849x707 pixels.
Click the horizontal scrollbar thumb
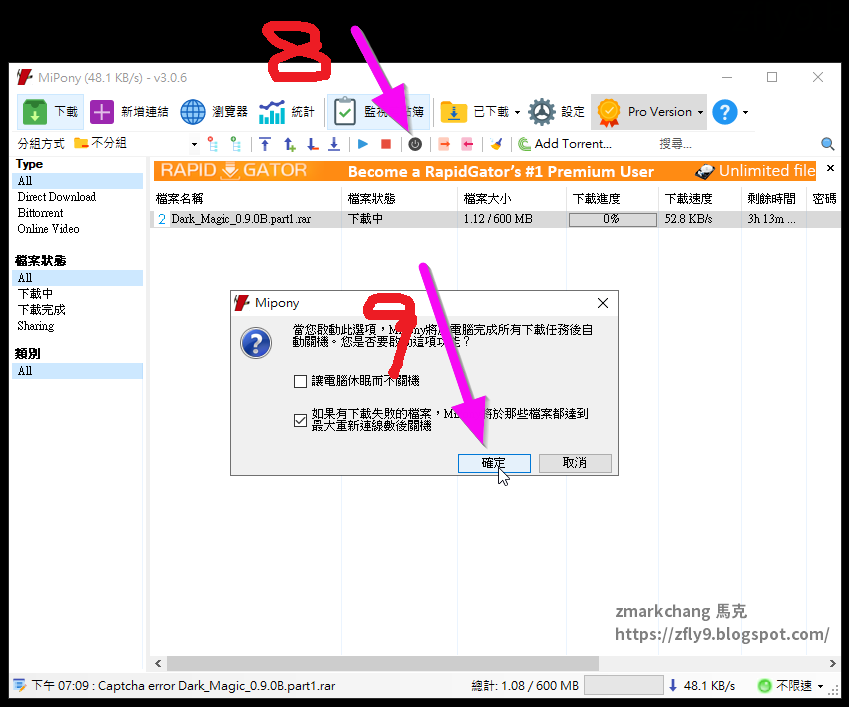click(x=383, y=663)
